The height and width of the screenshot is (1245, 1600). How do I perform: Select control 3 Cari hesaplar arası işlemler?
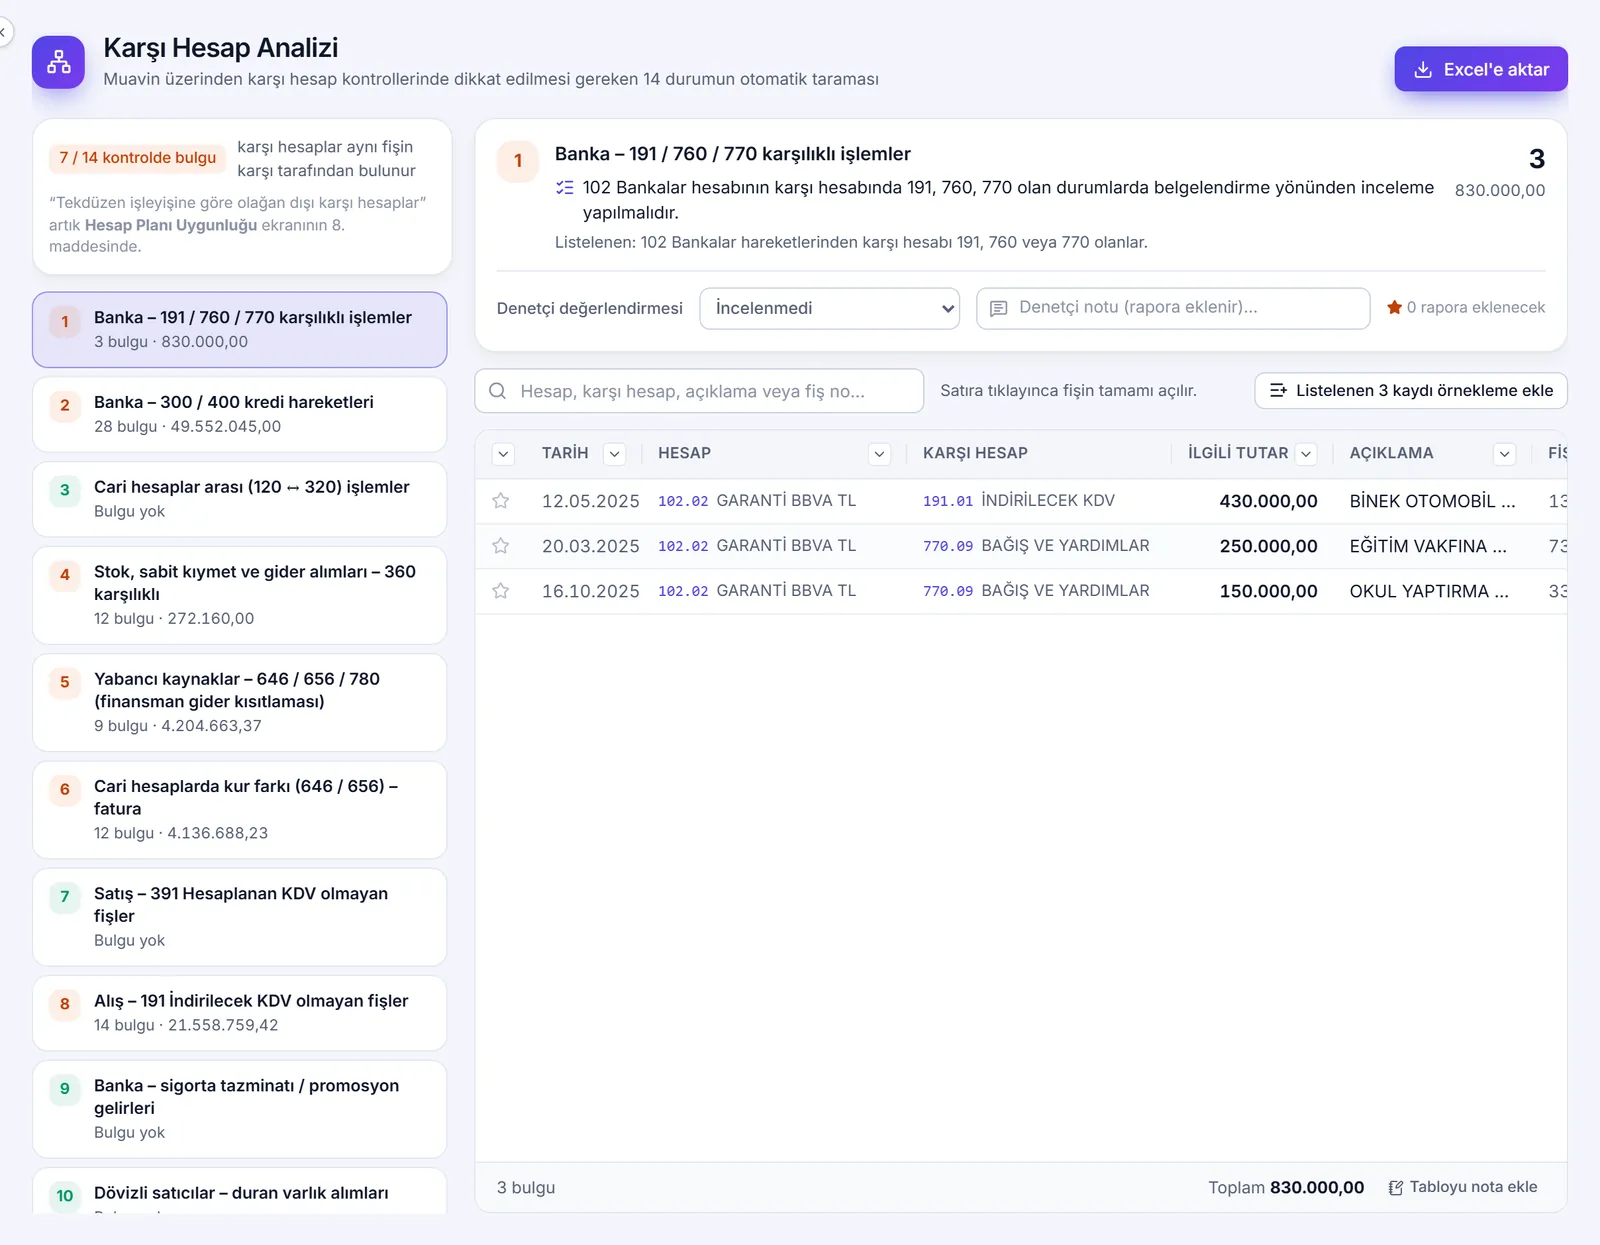tap(240, 499)
